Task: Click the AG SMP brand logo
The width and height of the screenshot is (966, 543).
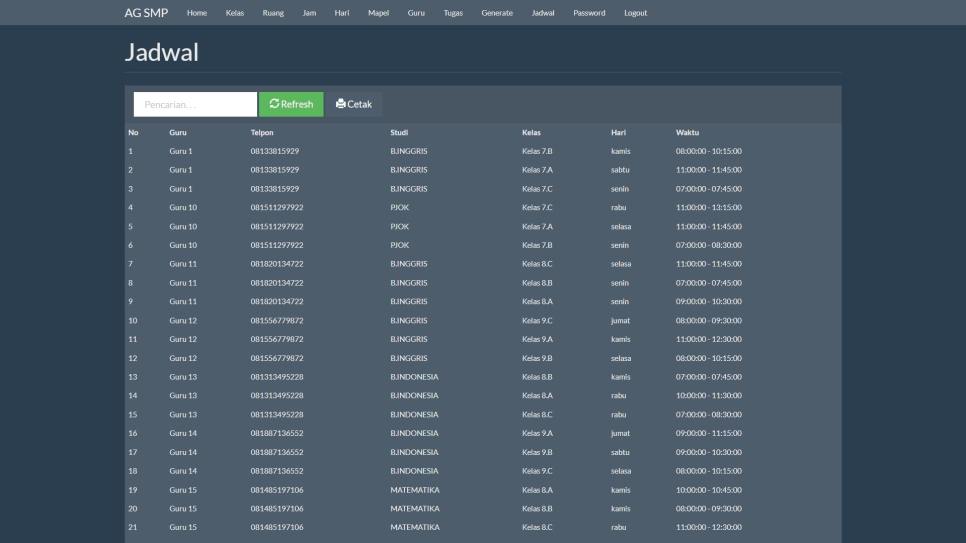Action: (146, 13)
